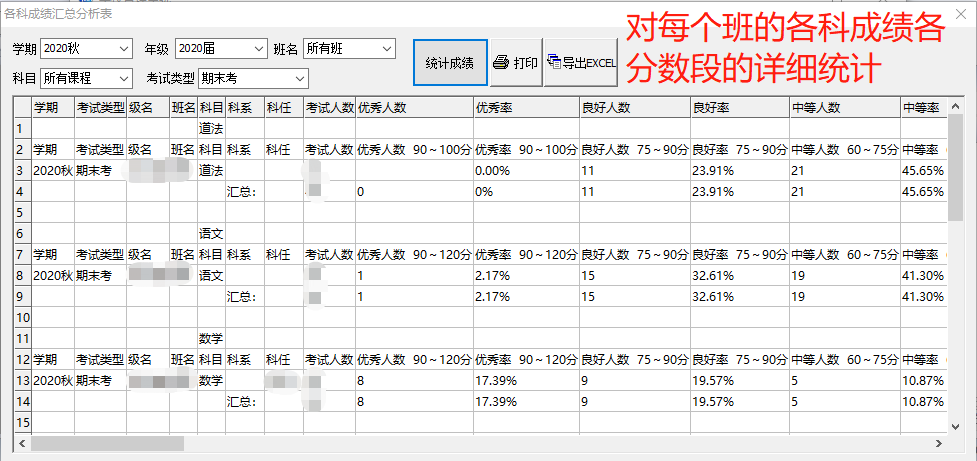Select the 中等人数 column header in the top header row
977x461 pixels.
(845, 108)
